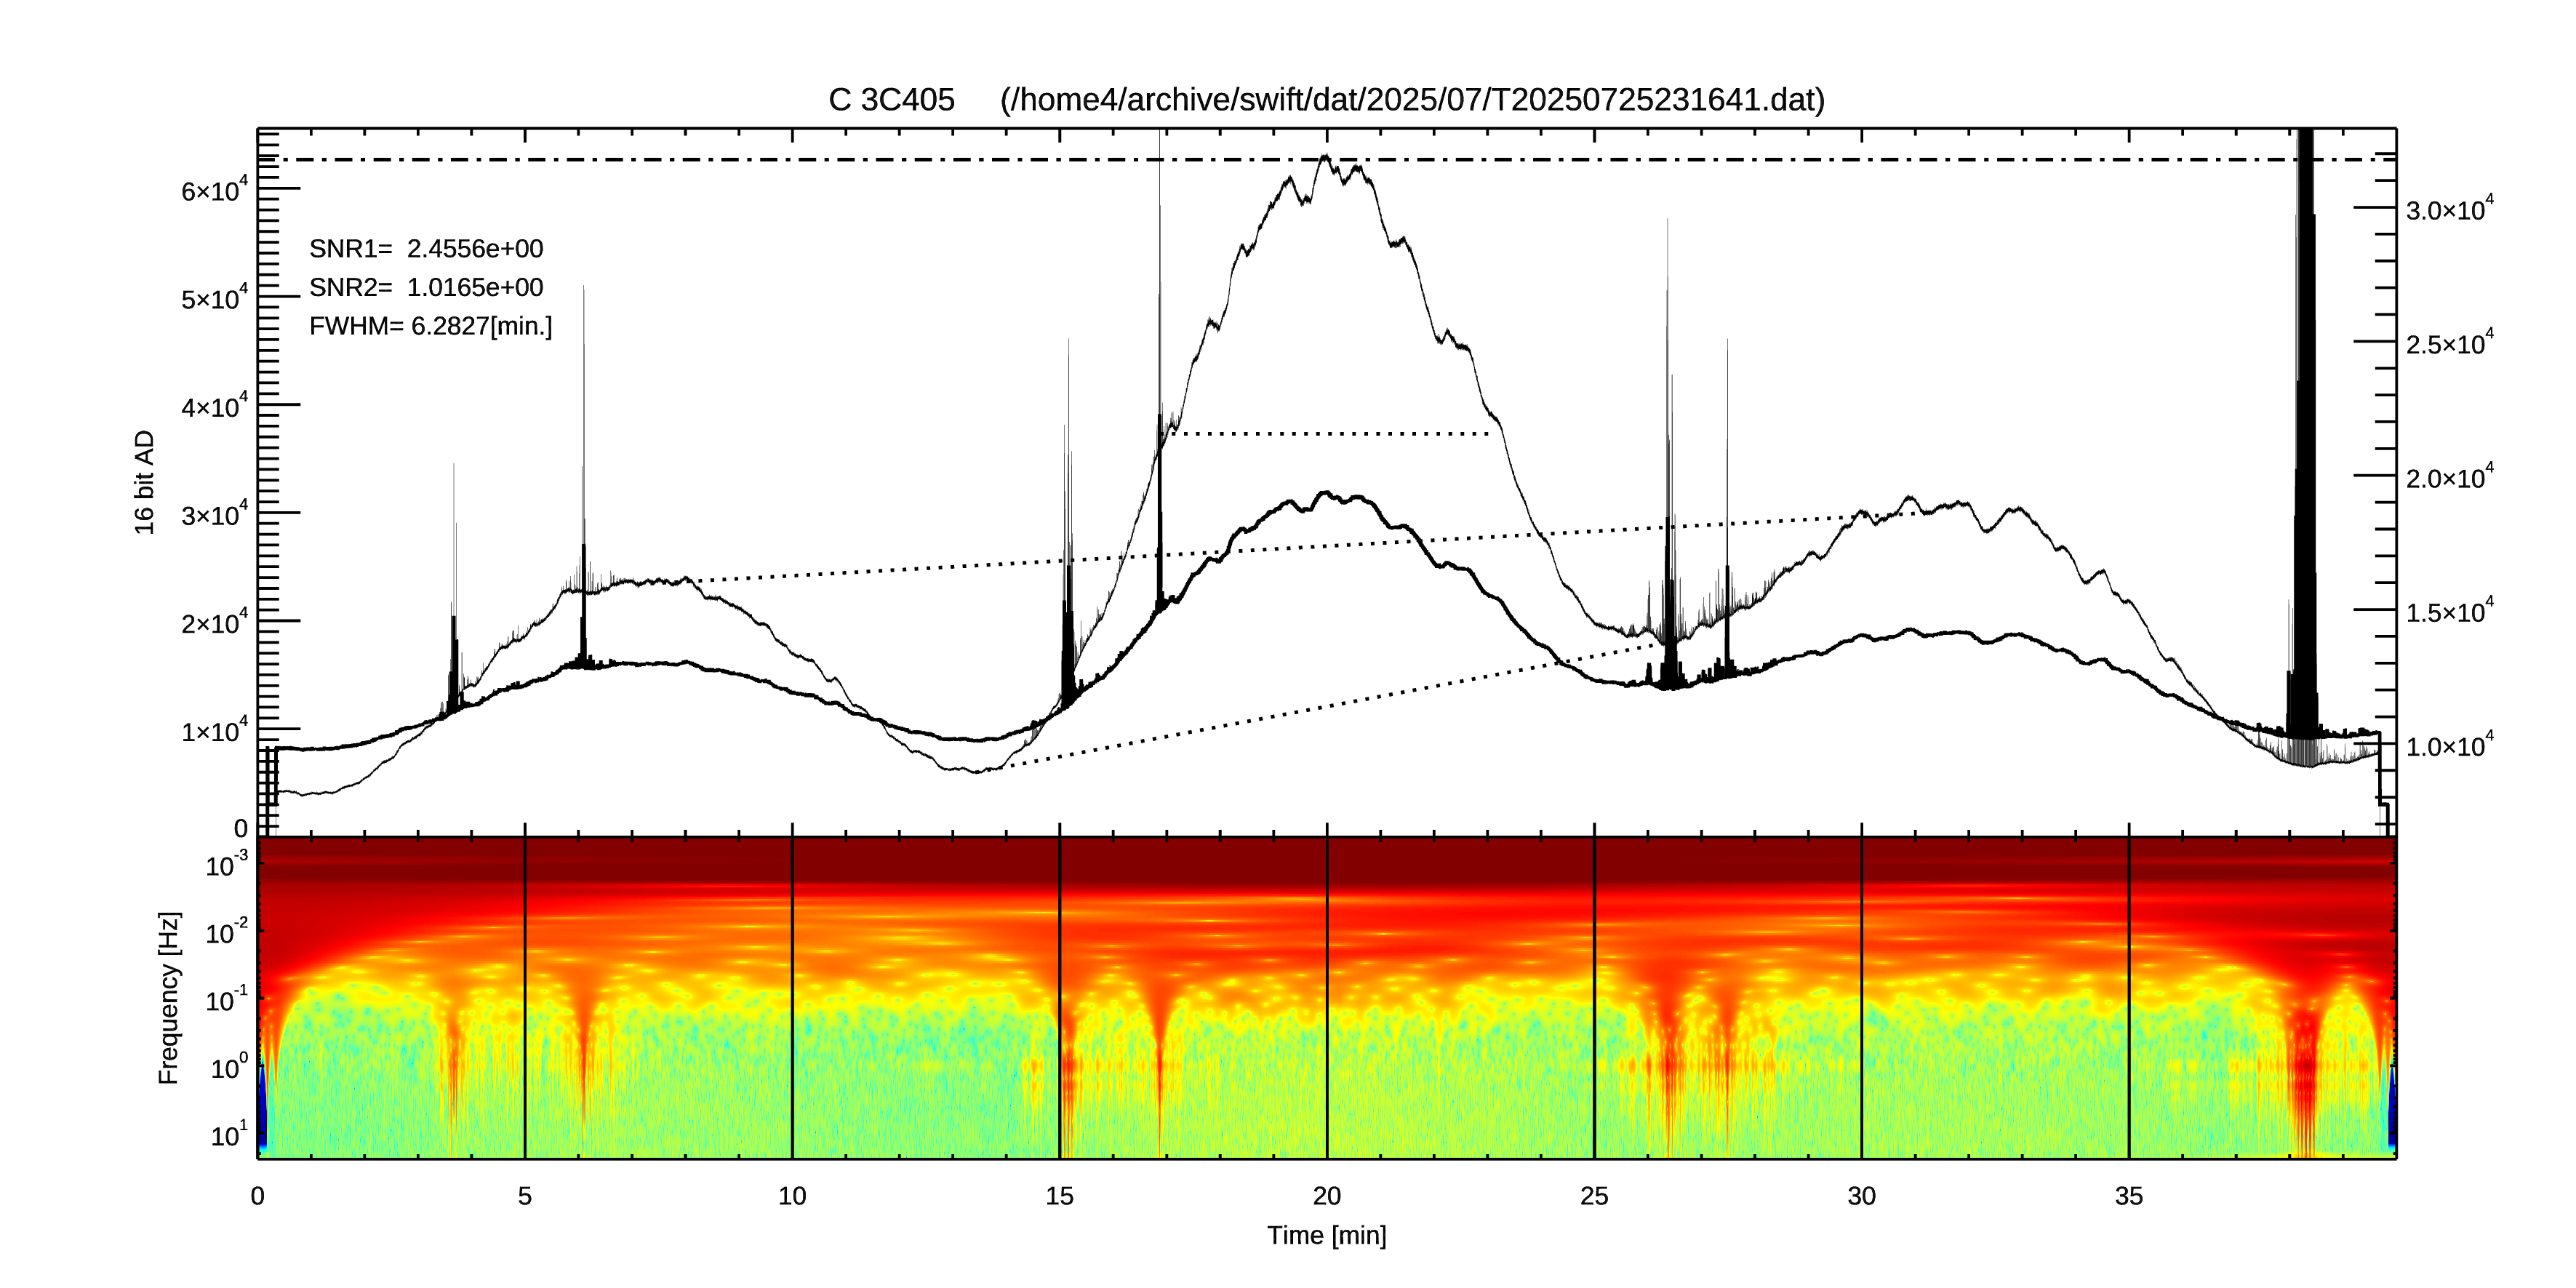Click the time axis label '35'

[2129, 1196]
